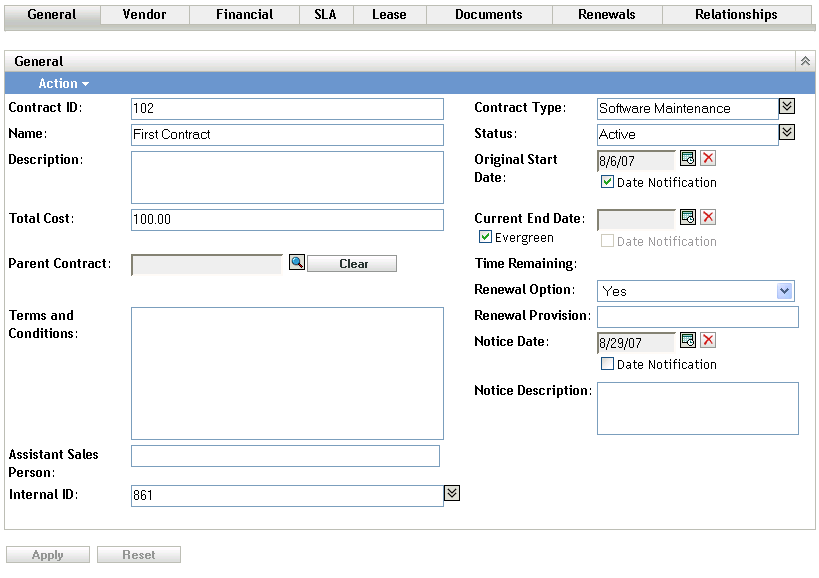The height and width of the screenshot is (578, 819).
Task: Uncheck the Evergreen checkbox
Action: point(486,238)
